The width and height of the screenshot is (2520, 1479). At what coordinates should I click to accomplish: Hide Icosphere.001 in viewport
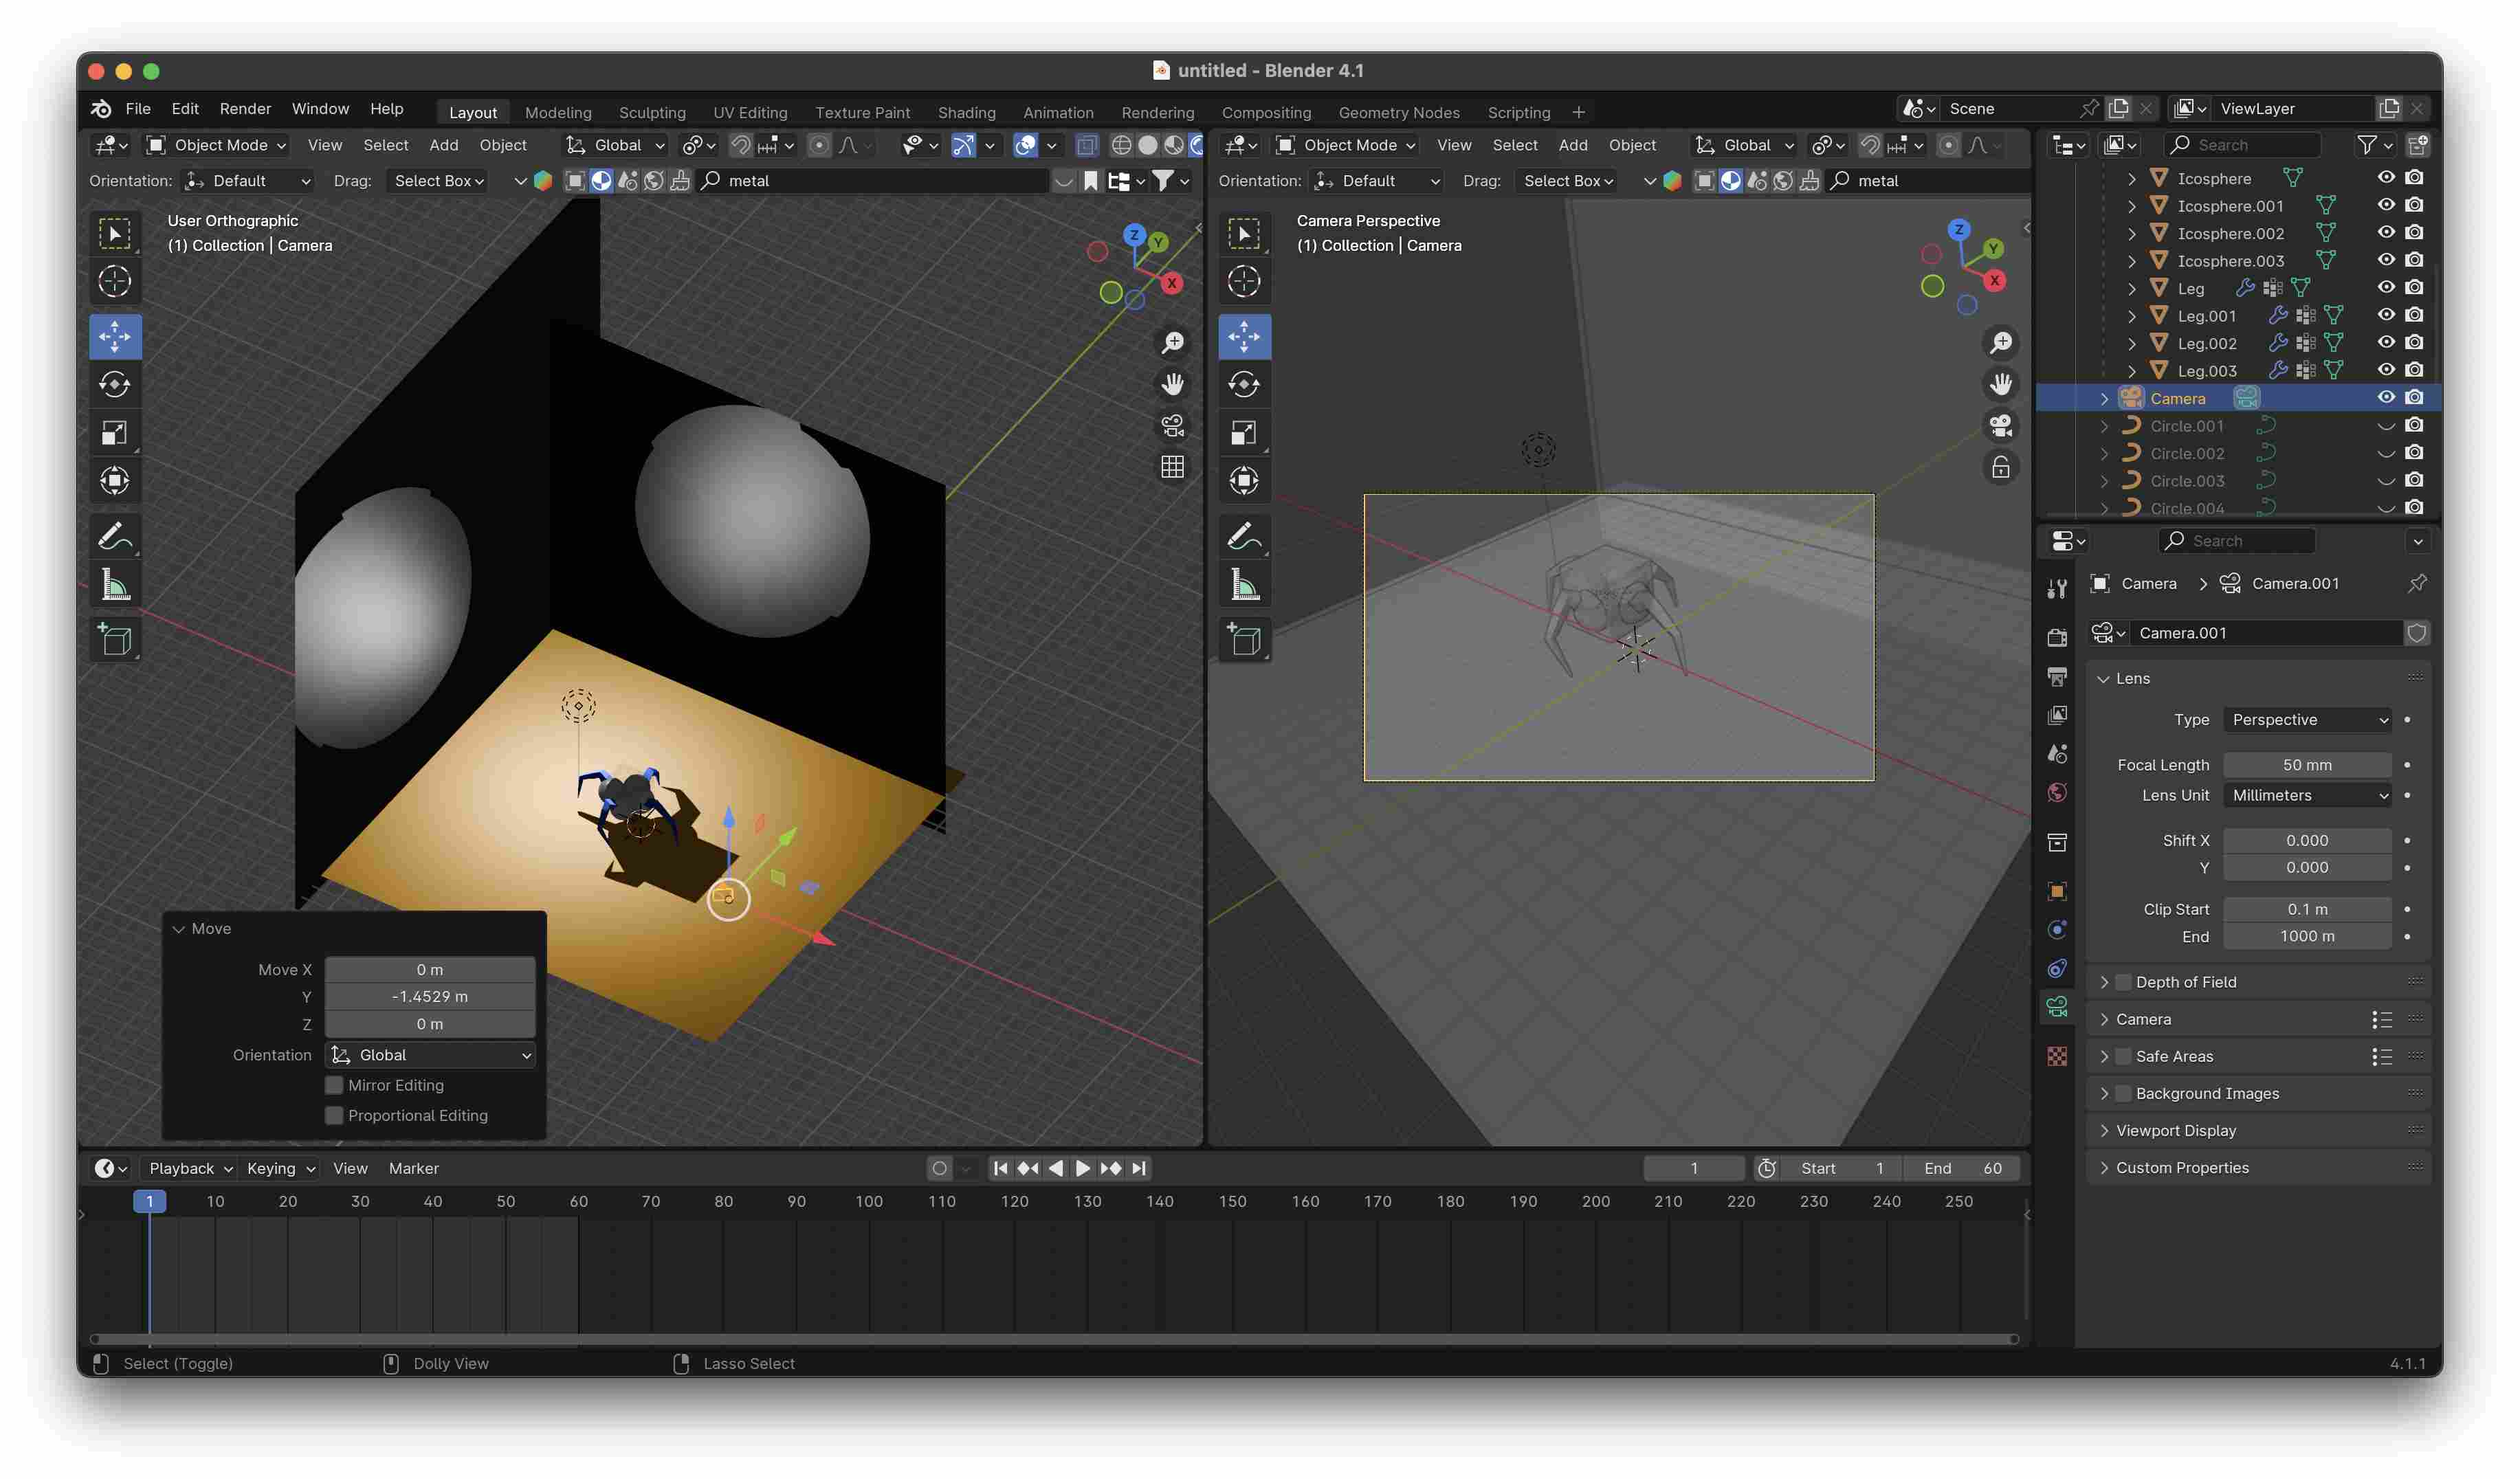(x=2386, y=205)
